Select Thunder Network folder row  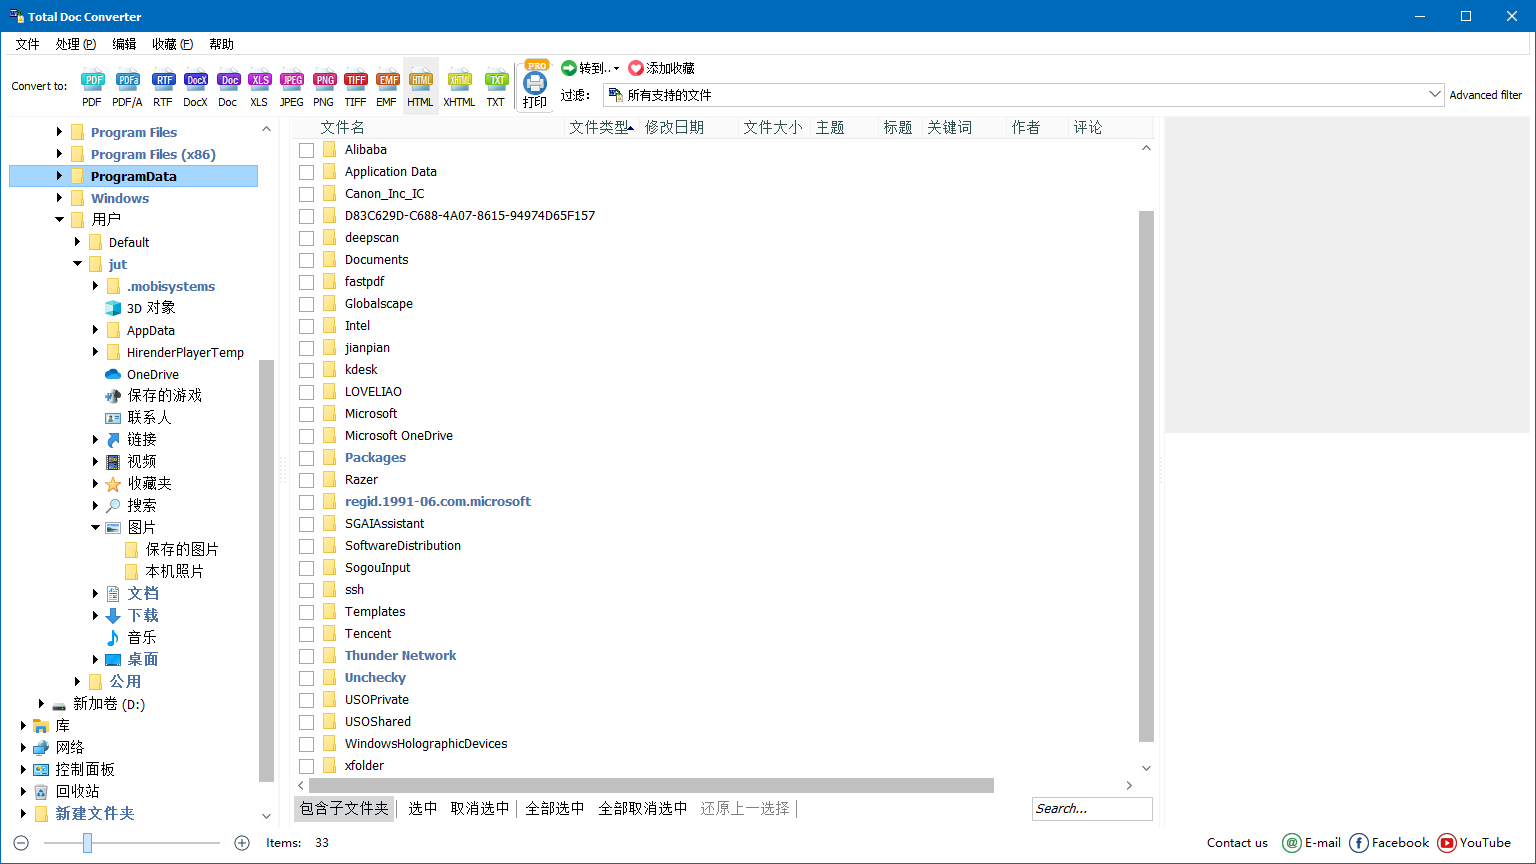(x=400, y=656)
